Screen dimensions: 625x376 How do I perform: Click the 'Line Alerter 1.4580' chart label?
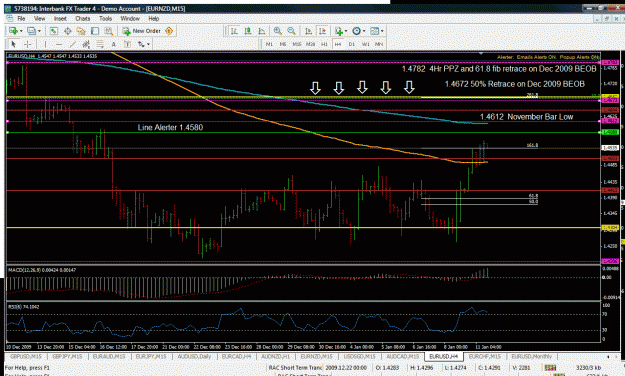coord(170,128)
